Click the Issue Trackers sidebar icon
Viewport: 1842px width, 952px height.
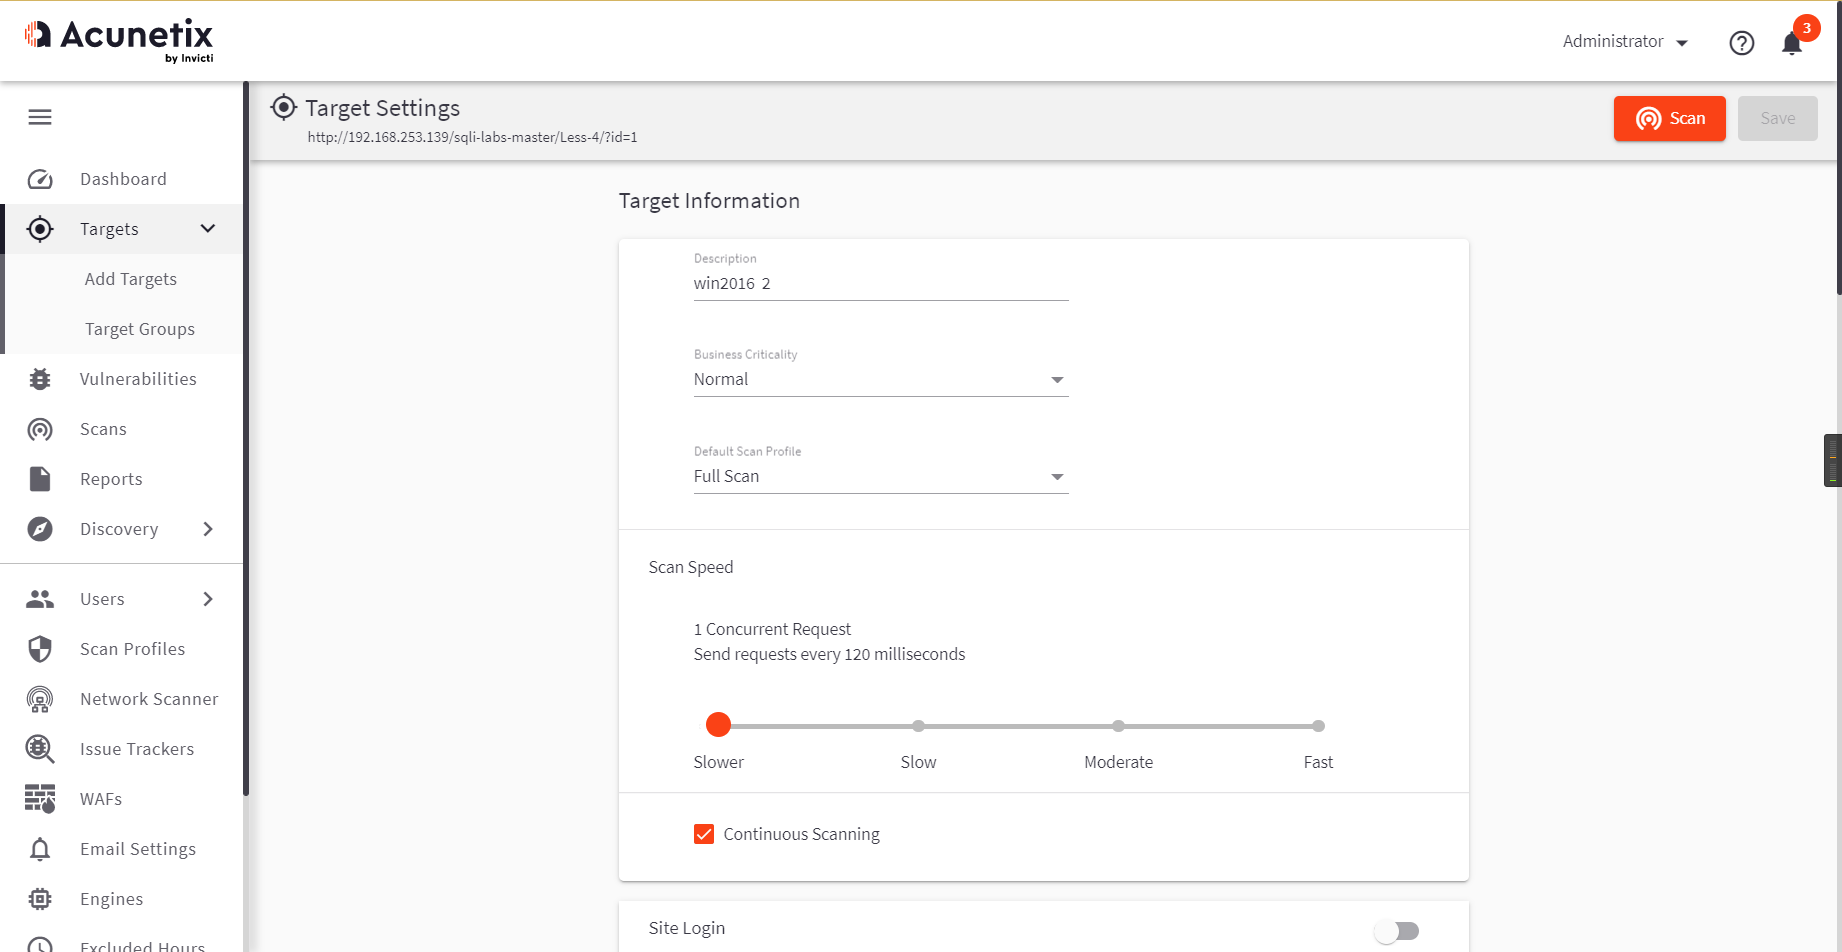[x=40, y=749]
